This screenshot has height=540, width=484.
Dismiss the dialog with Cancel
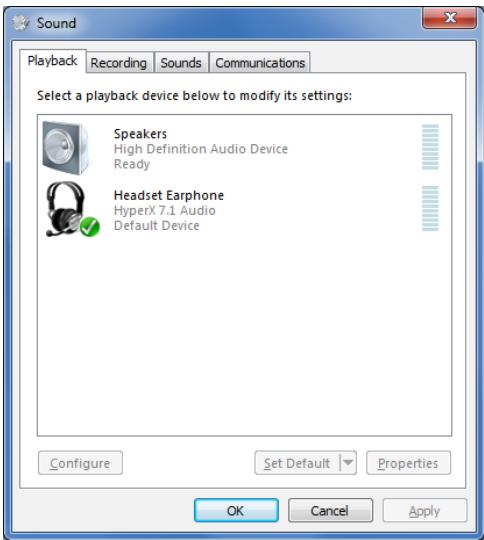click(x=330, y=510)
